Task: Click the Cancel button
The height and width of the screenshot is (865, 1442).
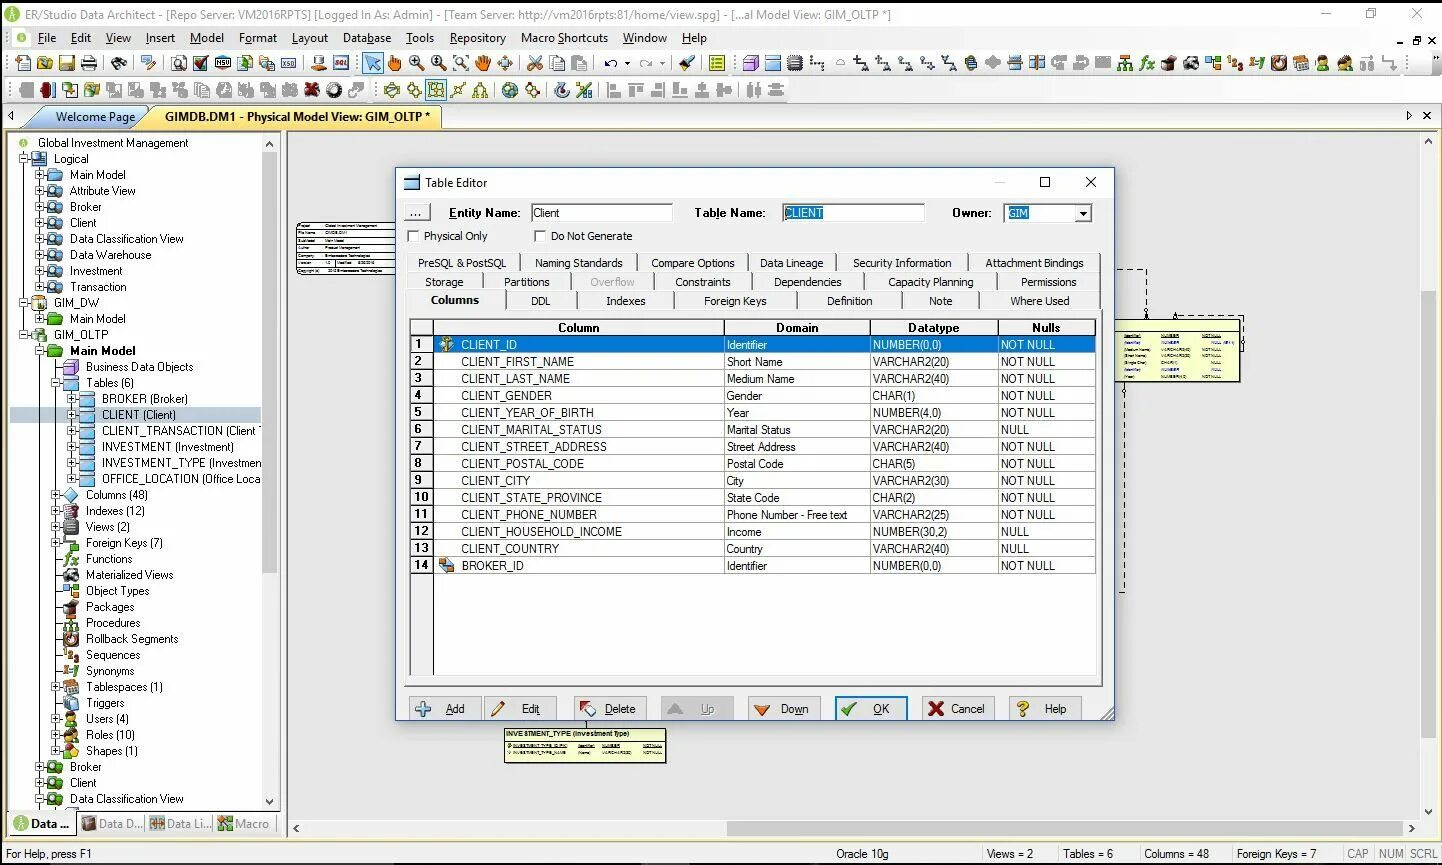Action: pyautogui.click(x=957, y=709)
